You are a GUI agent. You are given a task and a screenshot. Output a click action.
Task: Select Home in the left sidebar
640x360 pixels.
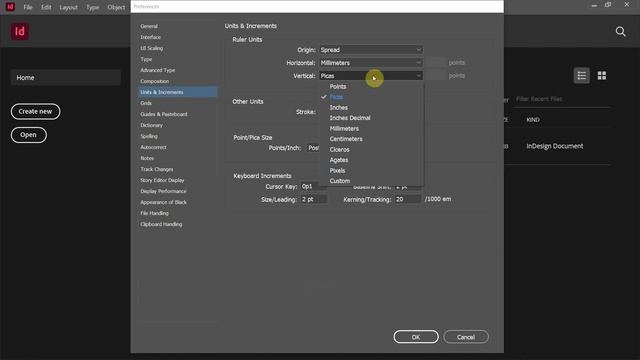click(x=66, y=78)
